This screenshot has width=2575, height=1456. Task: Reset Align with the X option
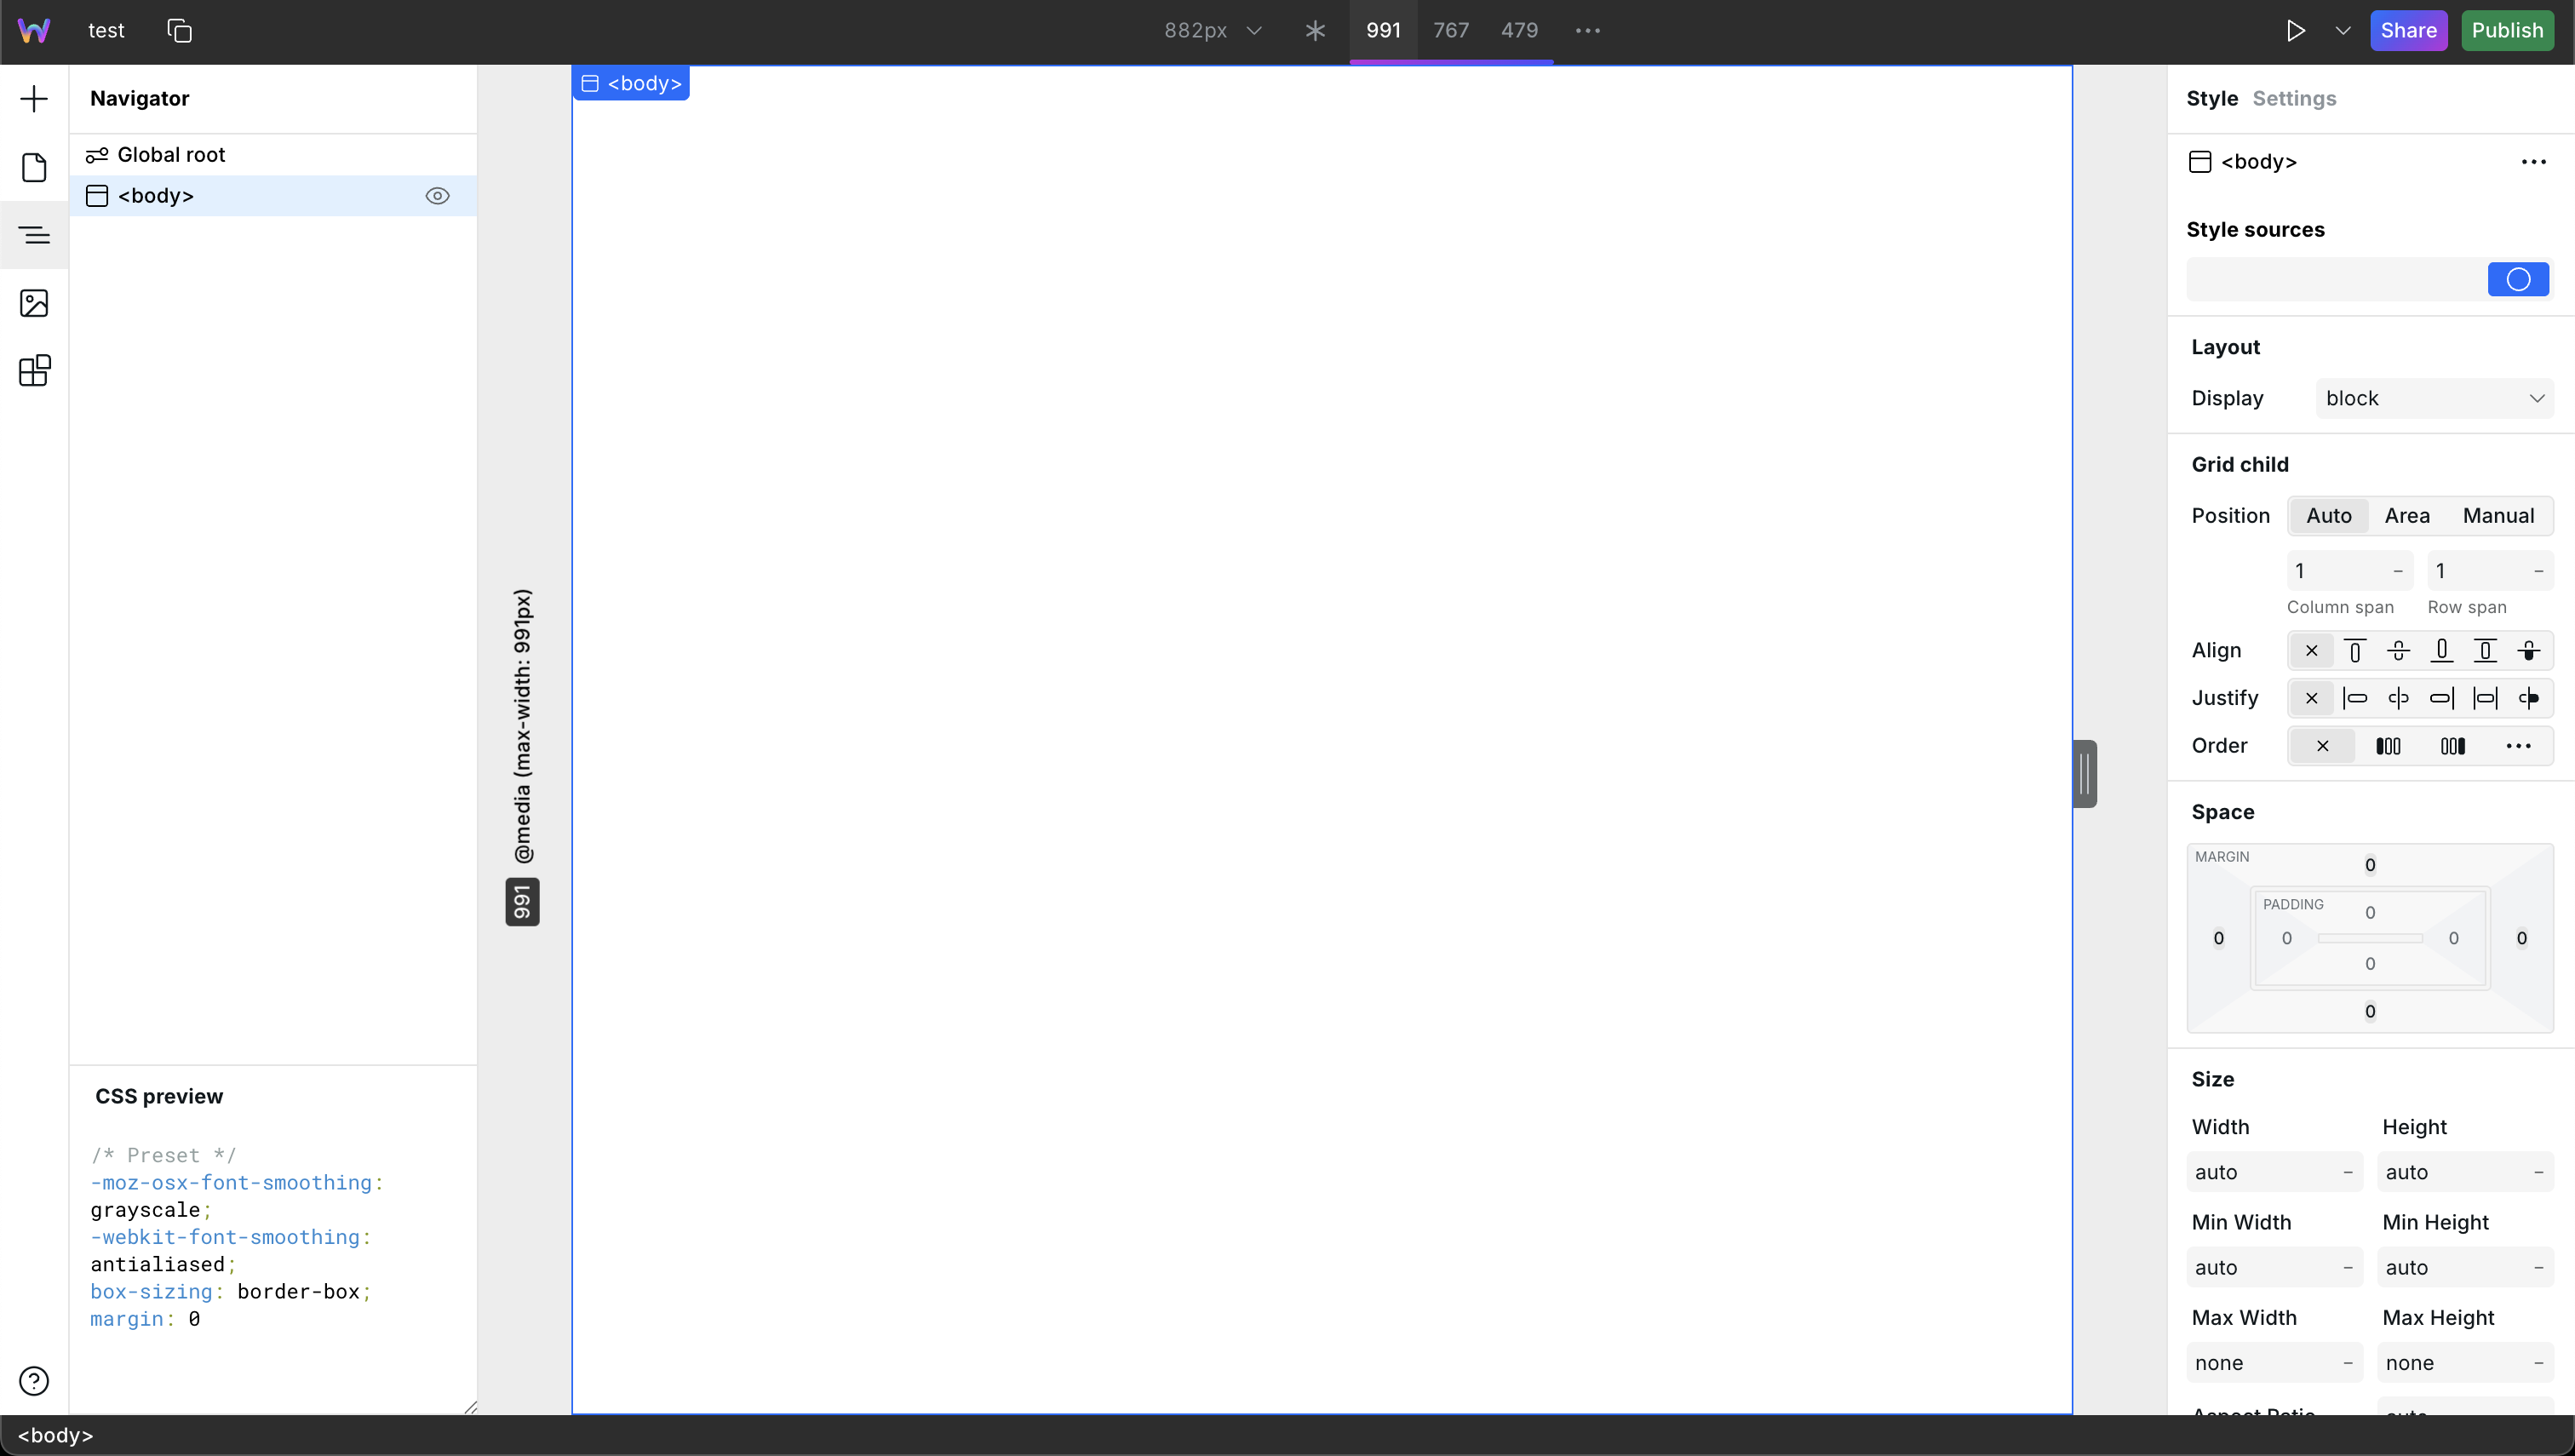click(2312, 651)
